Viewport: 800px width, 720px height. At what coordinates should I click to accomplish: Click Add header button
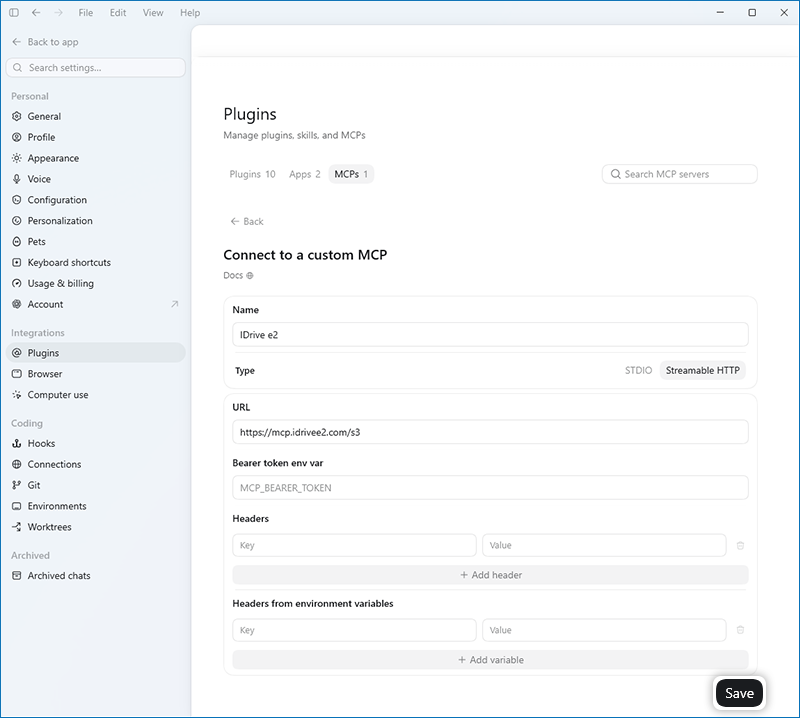coord(490,576)
